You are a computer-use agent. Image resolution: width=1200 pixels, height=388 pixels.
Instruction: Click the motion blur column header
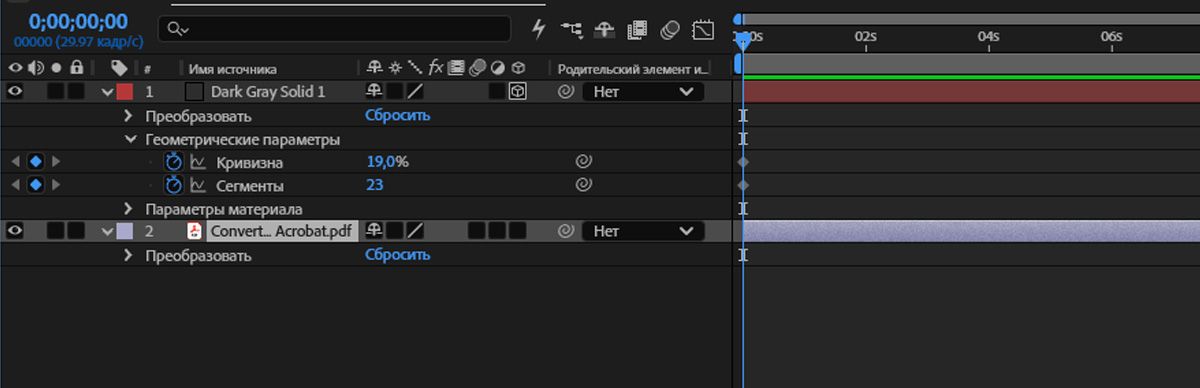(x=477, y=68)
